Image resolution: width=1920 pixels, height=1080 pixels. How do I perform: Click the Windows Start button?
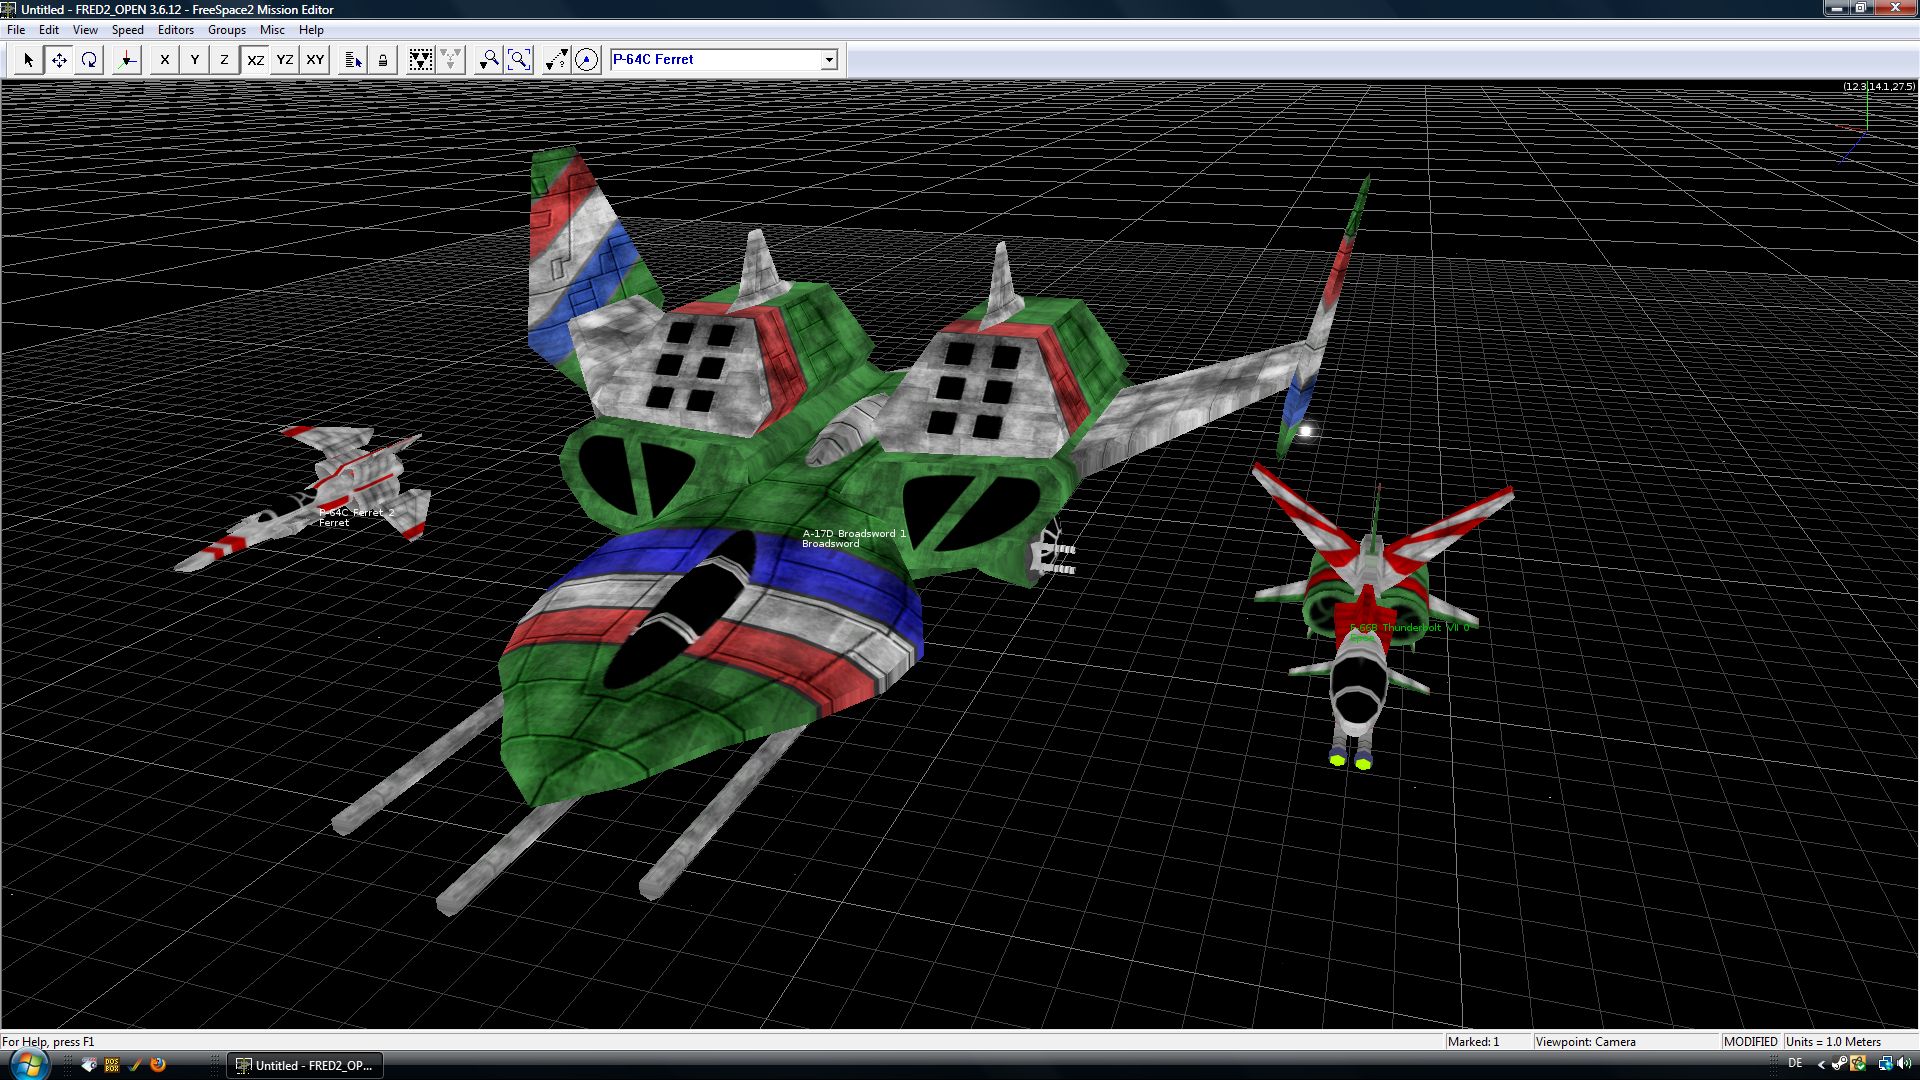pyautogui.click(x=29, y=1064)
